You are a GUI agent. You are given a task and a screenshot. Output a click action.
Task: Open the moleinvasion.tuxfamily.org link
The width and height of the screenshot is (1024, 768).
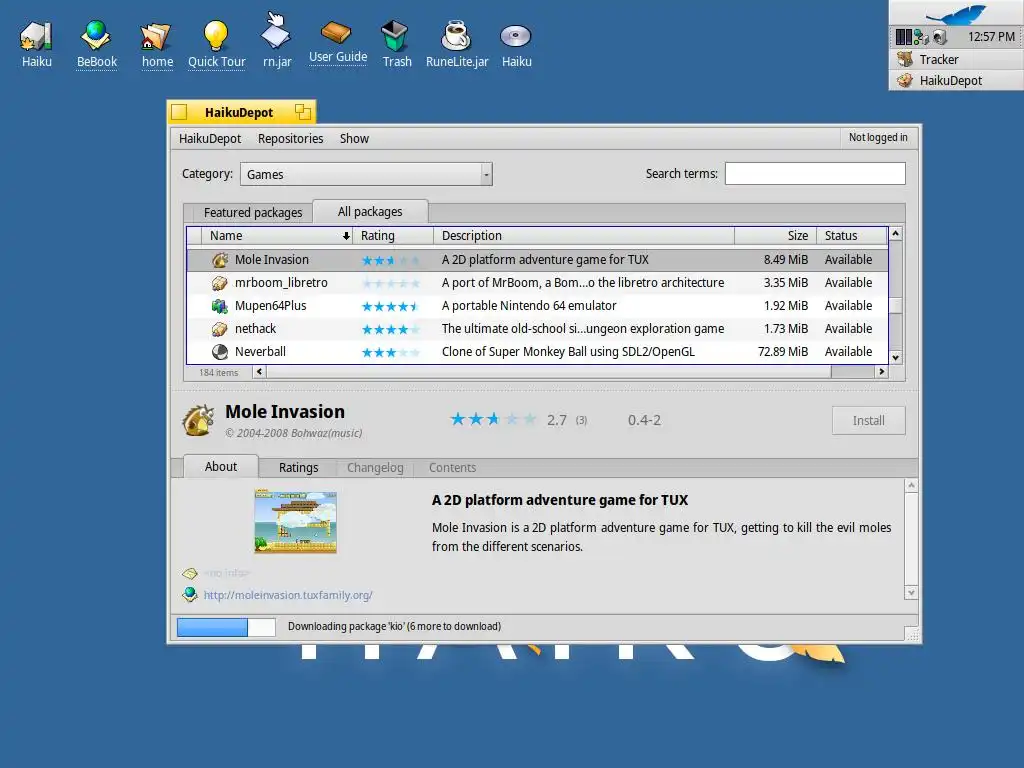pyautogui.click(x=288, y=595)
